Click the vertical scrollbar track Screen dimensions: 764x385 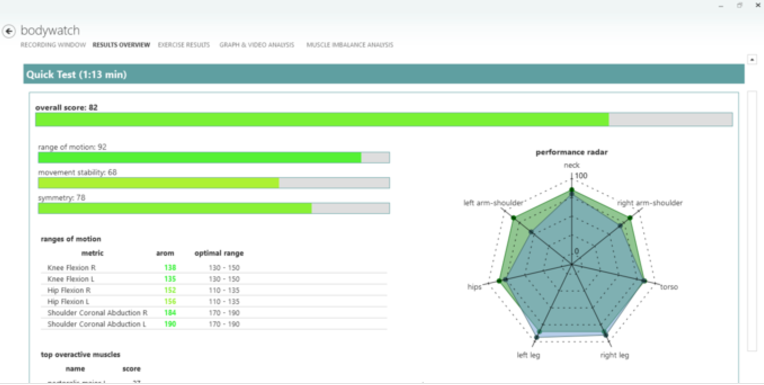click(752, 220)
